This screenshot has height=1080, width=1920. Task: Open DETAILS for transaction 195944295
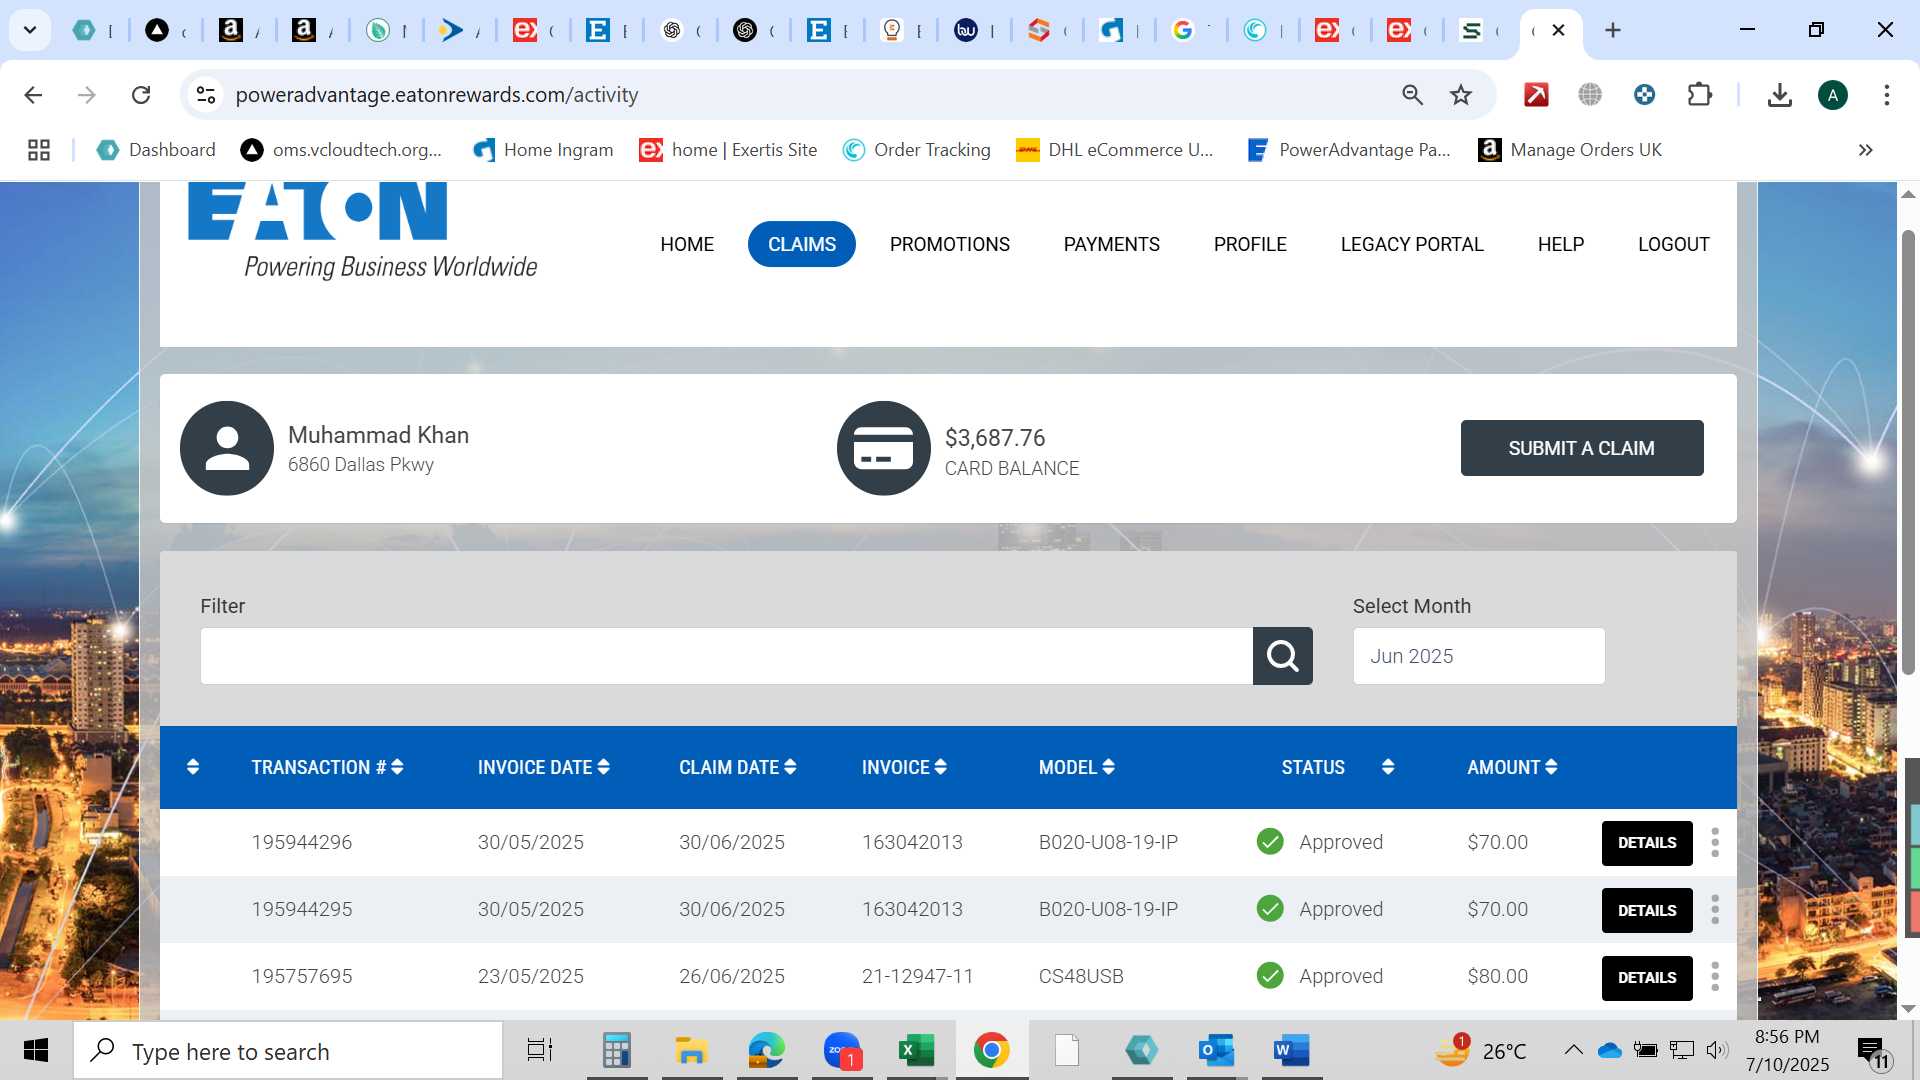(x=1647, y=910)
